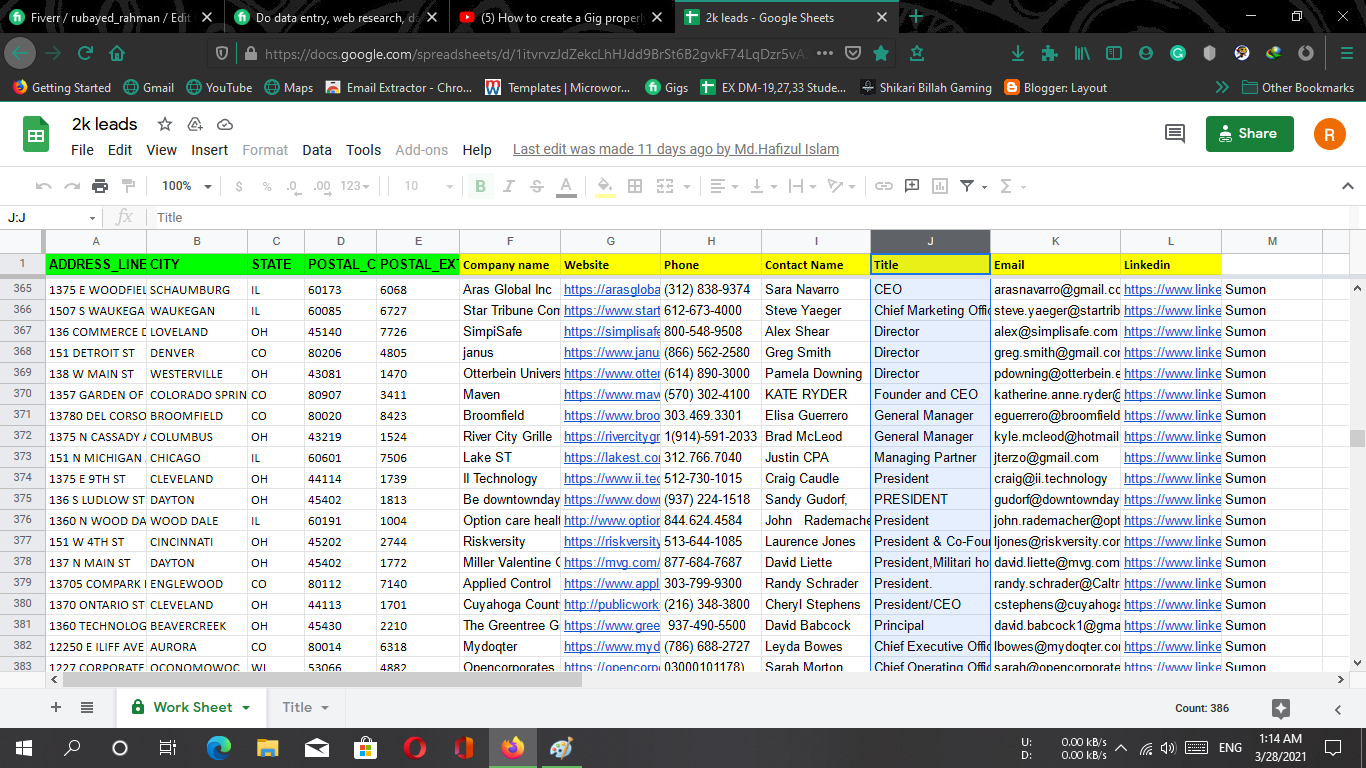Open the 100% zoom dropdown
1366x768 pixels.
[187, 186]
